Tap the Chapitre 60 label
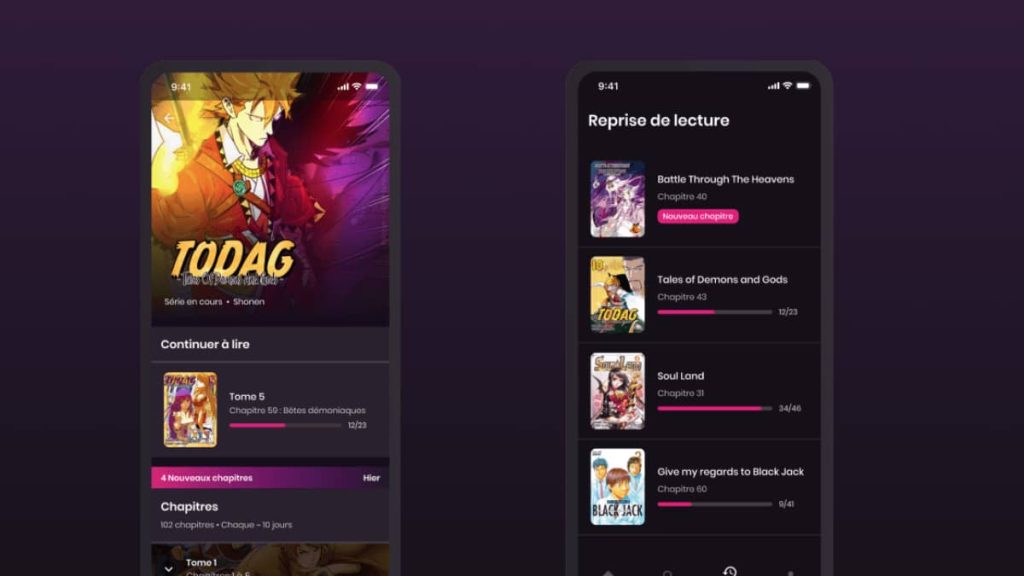Viewport: 1024px width, 576px height. (x=682, y=489)
